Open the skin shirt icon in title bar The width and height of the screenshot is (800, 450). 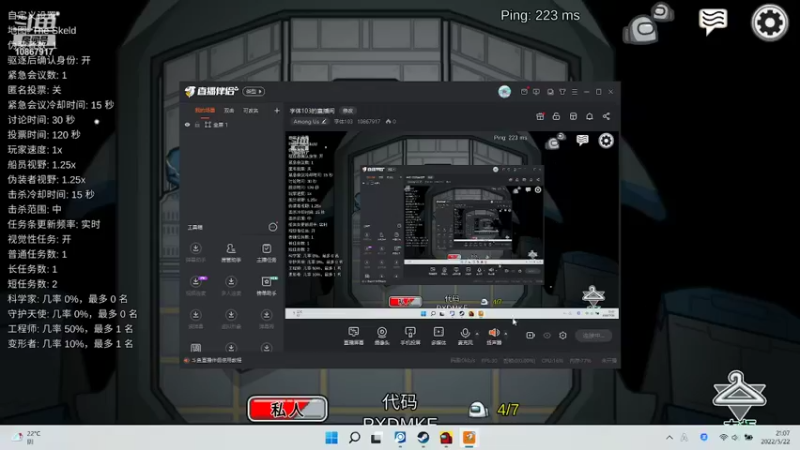[x=562, y=92]
